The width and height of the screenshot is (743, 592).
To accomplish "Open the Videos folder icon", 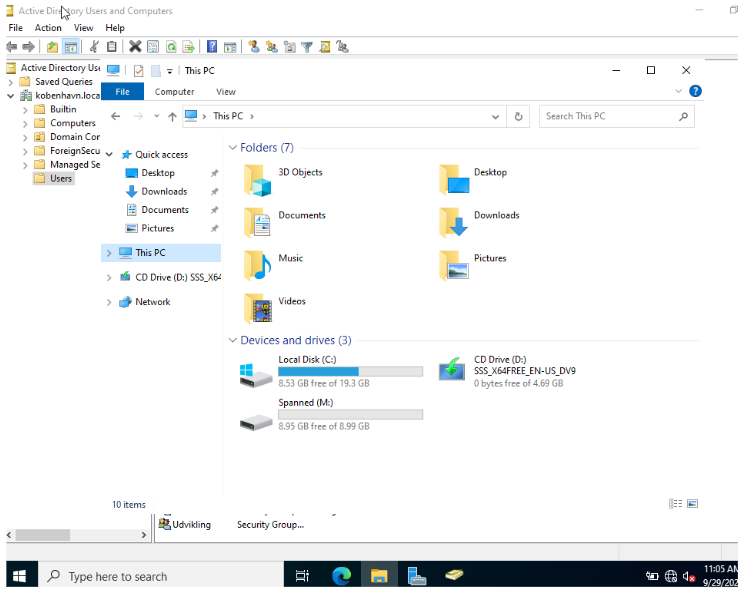I will (257, 309).
